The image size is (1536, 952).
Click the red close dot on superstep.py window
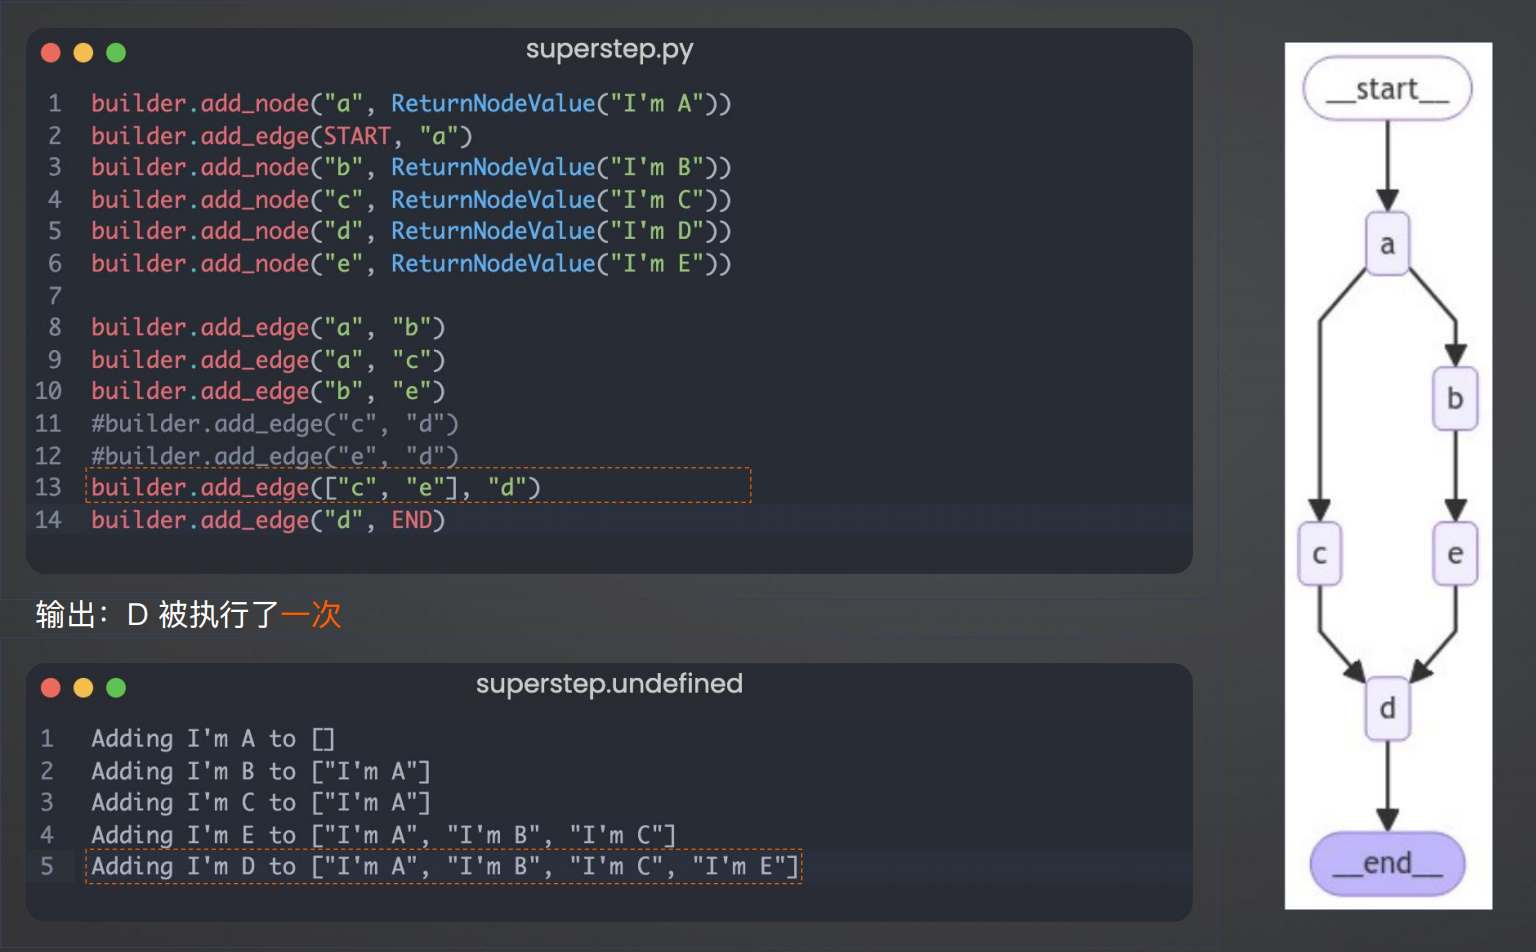tap(51, 53)
